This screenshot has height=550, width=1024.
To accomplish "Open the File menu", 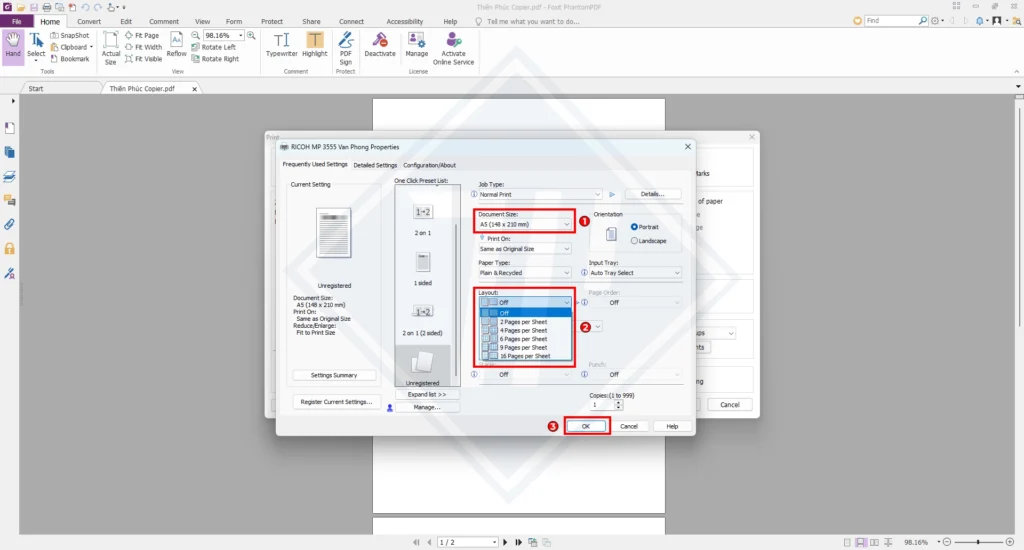I will 16,22.
